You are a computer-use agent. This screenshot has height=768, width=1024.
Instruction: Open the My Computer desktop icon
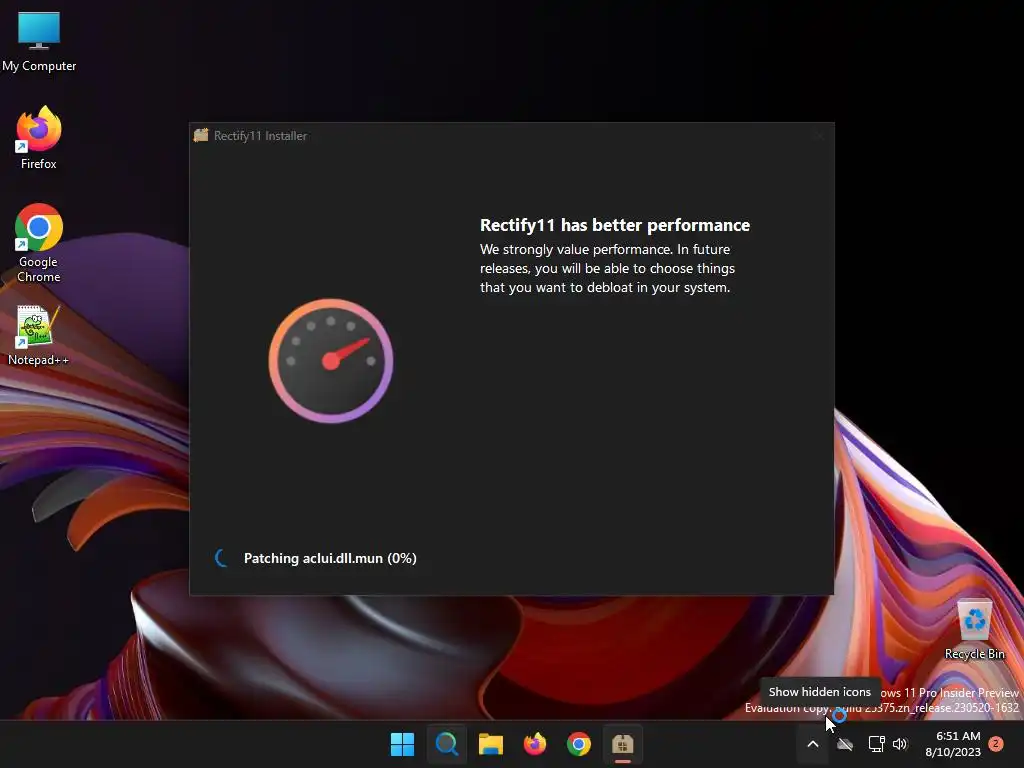(39, 41)
